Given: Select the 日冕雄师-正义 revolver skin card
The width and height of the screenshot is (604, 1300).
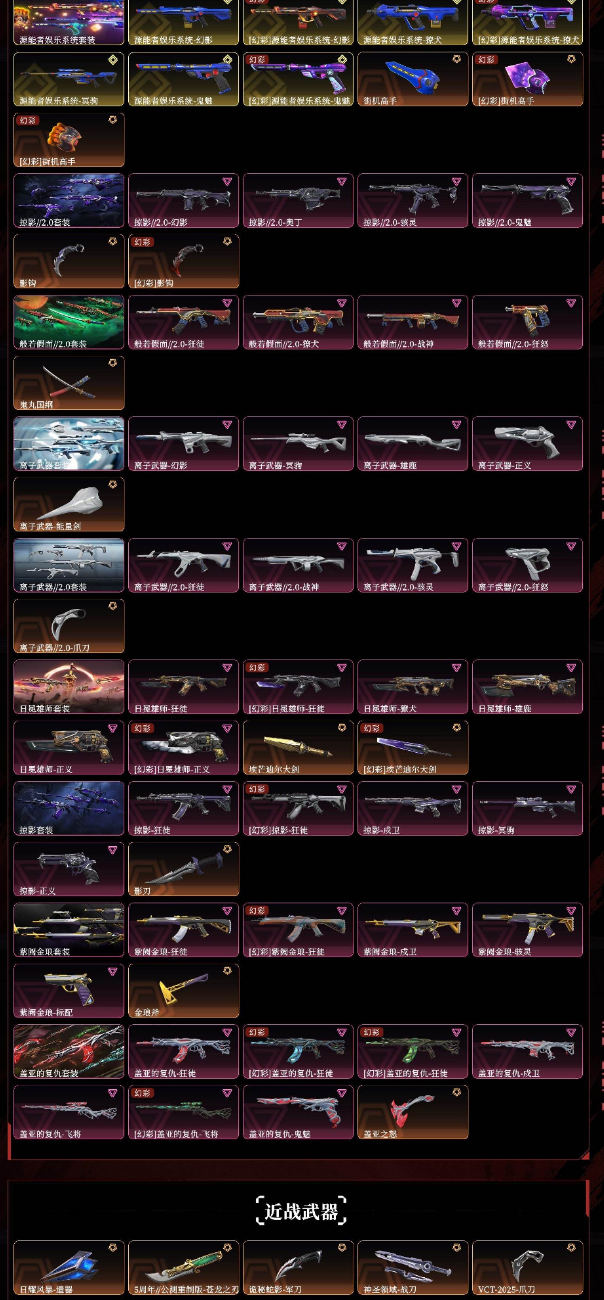Looking at the screenshot, I should click(69, 747).
